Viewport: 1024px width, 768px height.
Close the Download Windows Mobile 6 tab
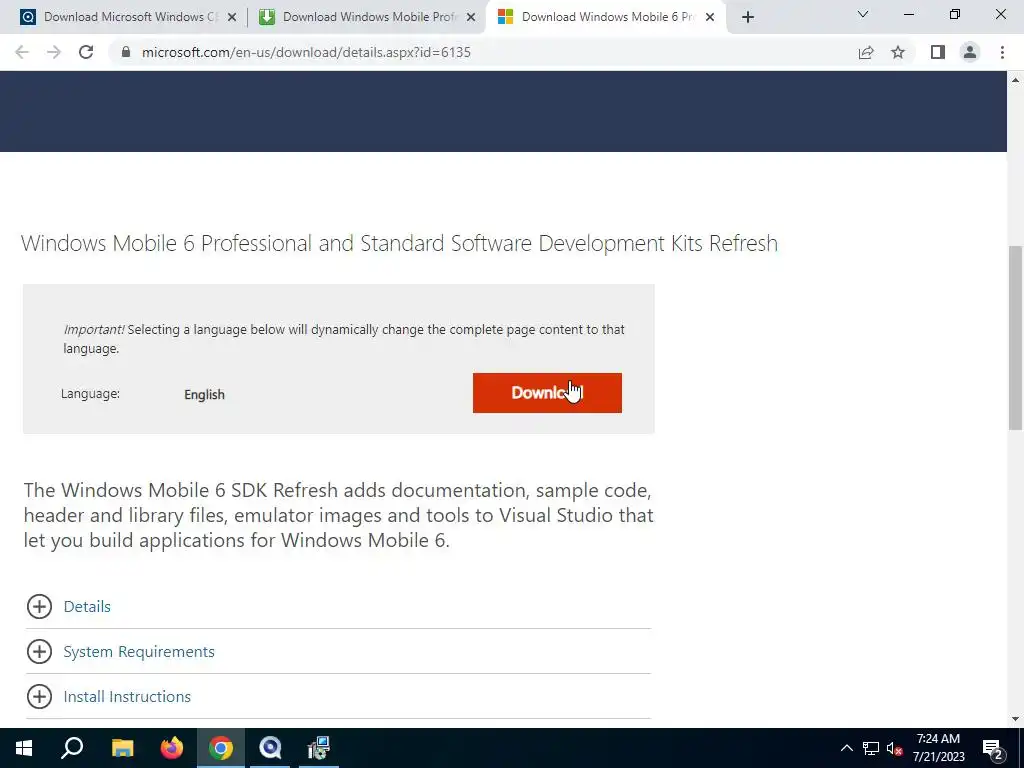tap(710, 17)
